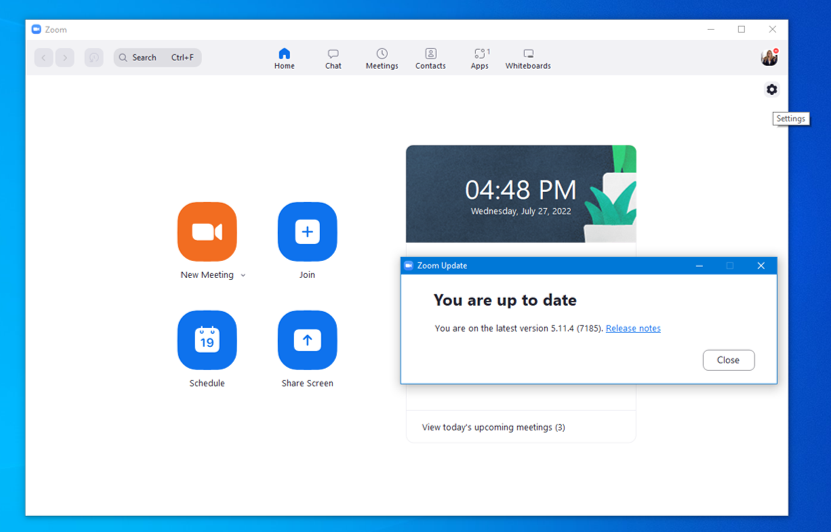Click the blue Join meeting icon
Screen dimensions: 831x532
(307, 232)
